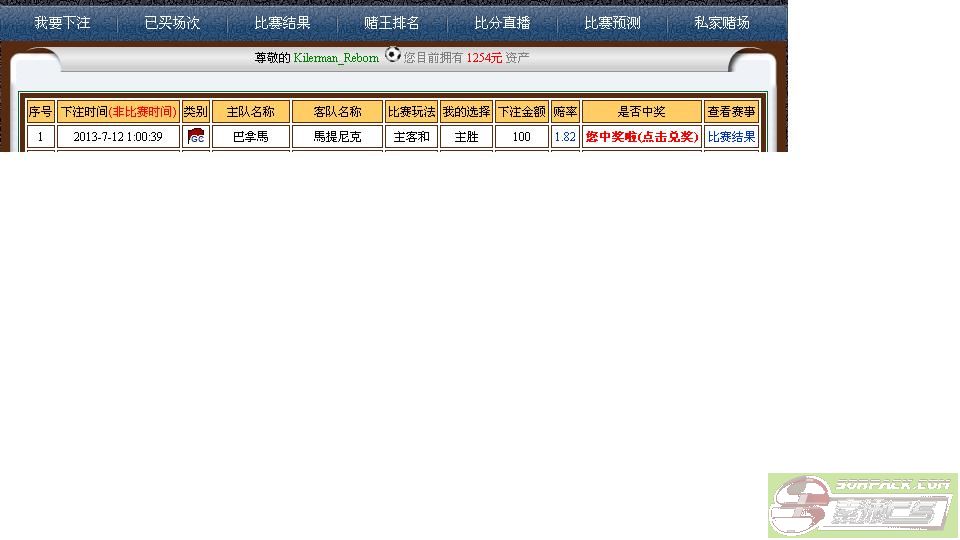Screen dimensions: 960x540
Task: Click the 是否中奖 column header
Action: point(642,112)
